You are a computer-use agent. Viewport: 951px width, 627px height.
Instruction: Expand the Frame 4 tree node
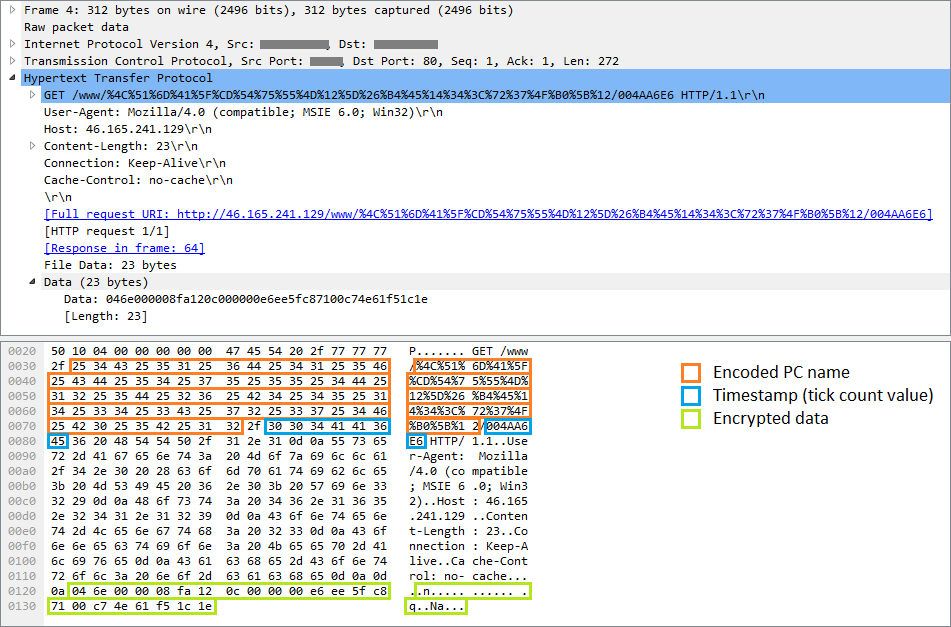(x=12, y=11)
